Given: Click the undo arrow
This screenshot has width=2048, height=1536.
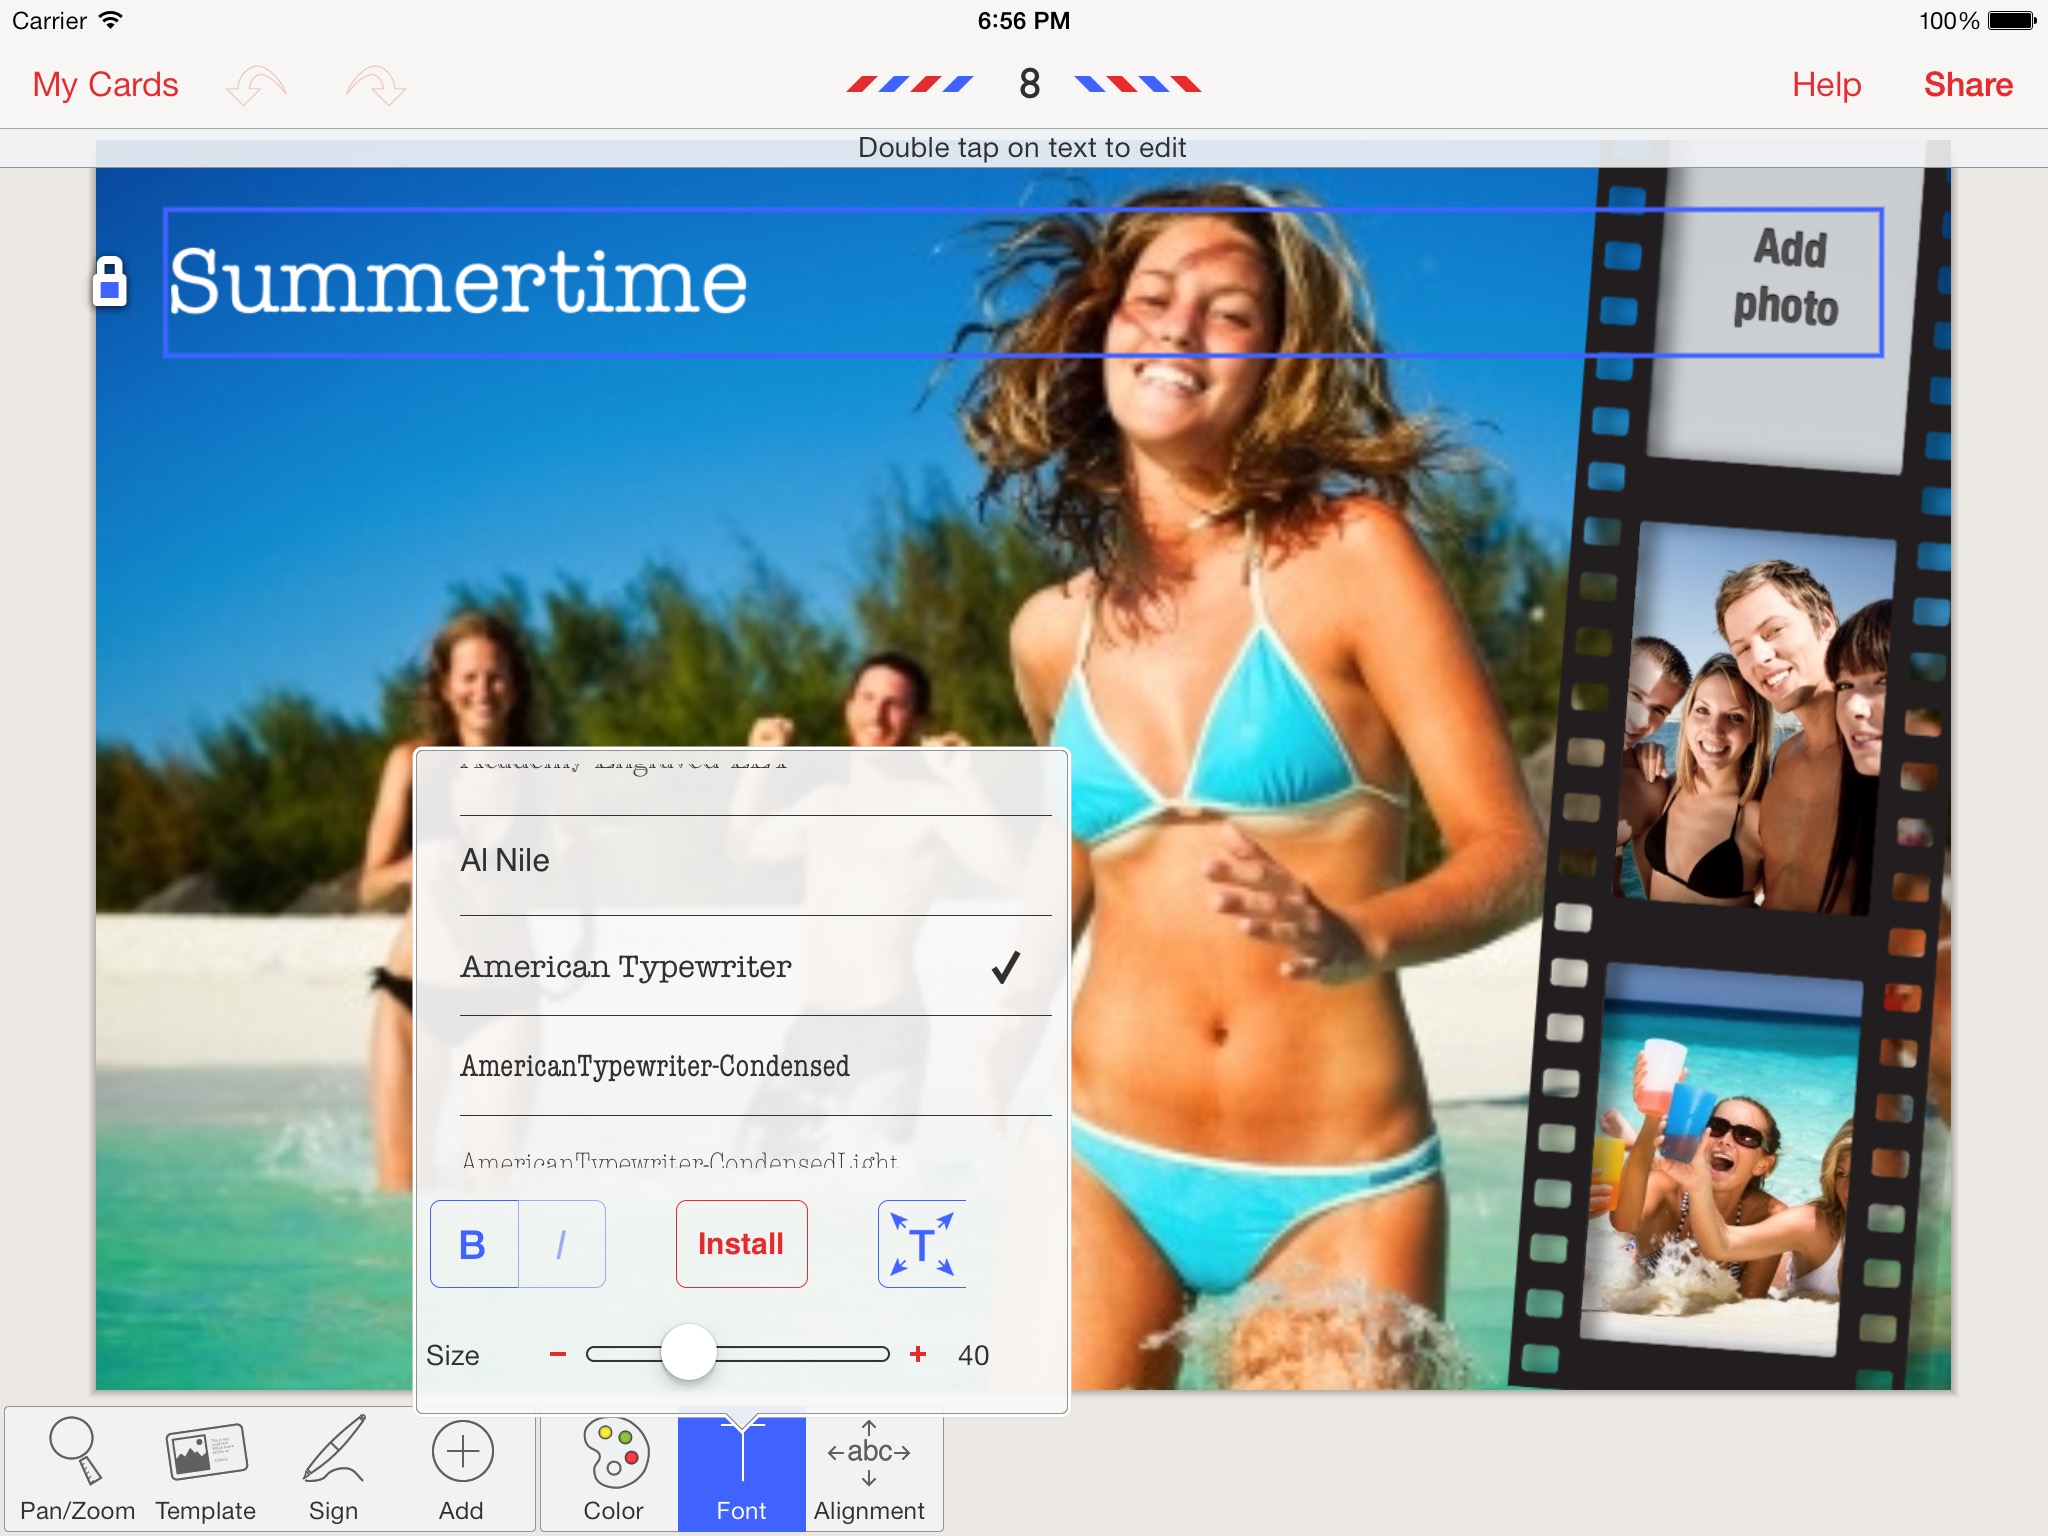Looking at the screenshot, I should coord(256,85).
